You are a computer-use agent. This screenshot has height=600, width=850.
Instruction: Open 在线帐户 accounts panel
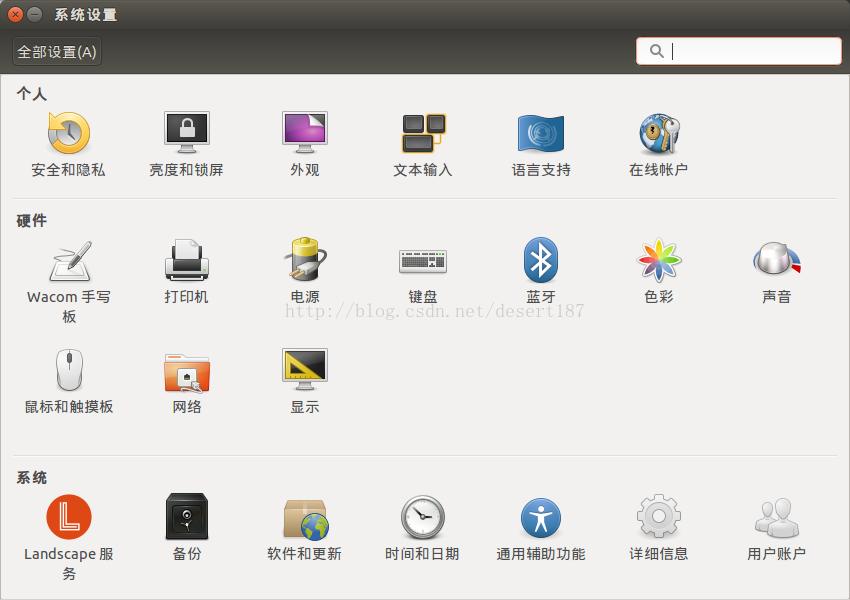[658, 140]
